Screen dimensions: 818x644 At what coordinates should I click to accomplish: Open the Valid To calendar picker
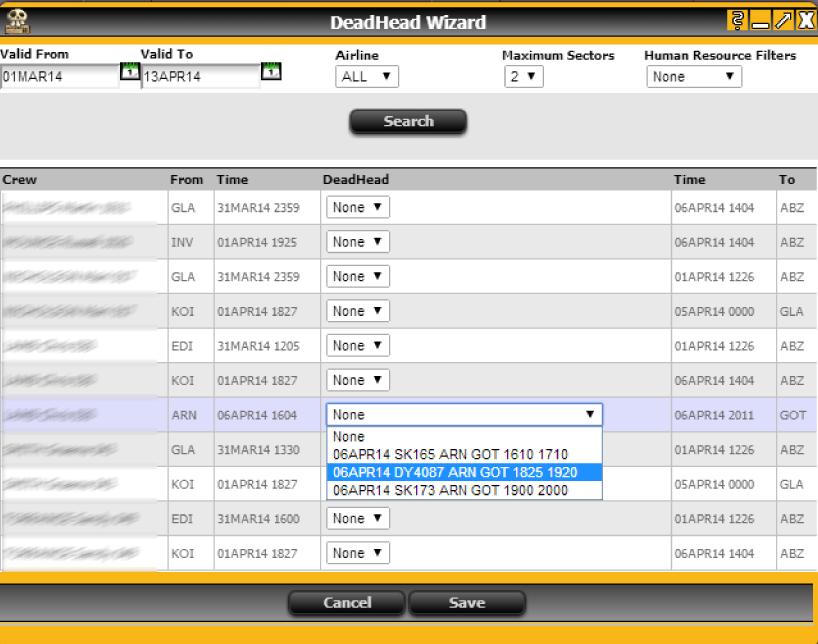(271, 71)
